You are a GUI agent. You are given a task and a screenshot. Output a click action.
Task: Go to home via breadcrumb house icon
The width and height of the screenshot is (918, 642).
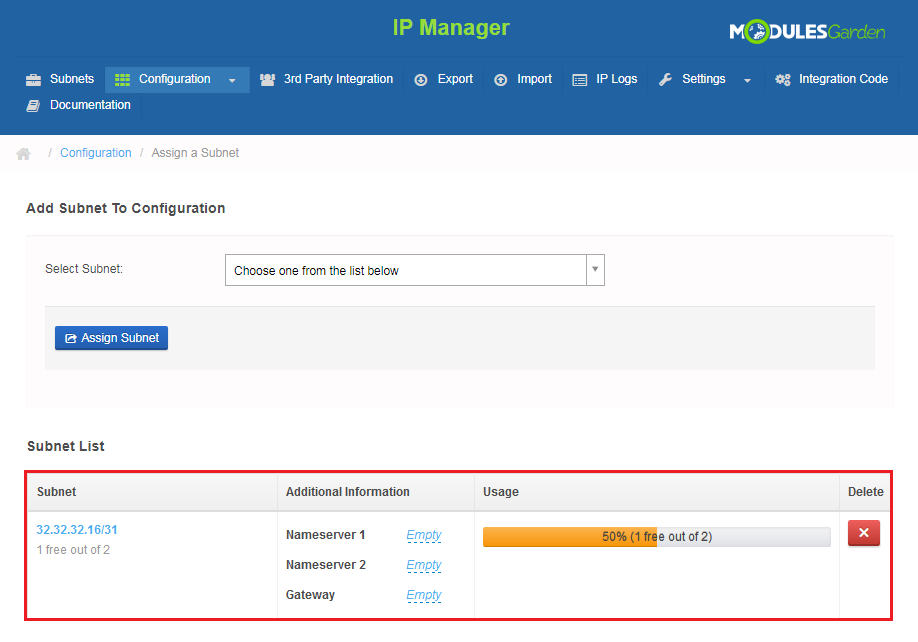23,153
